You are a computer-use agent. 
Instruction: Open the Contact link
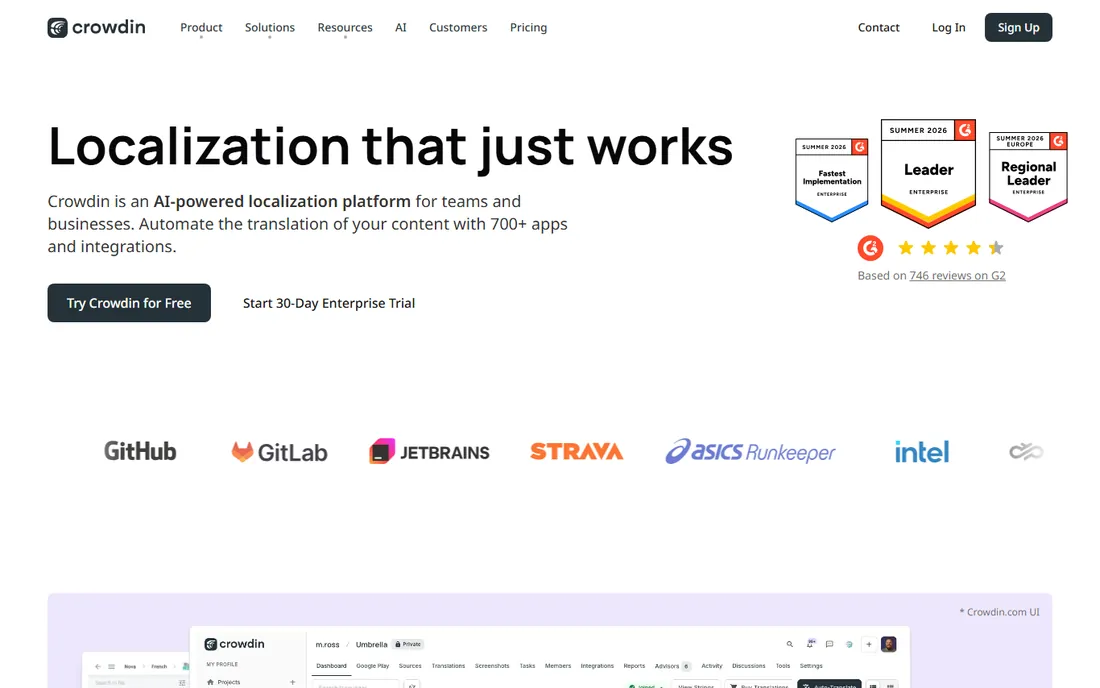coord(878,27)
